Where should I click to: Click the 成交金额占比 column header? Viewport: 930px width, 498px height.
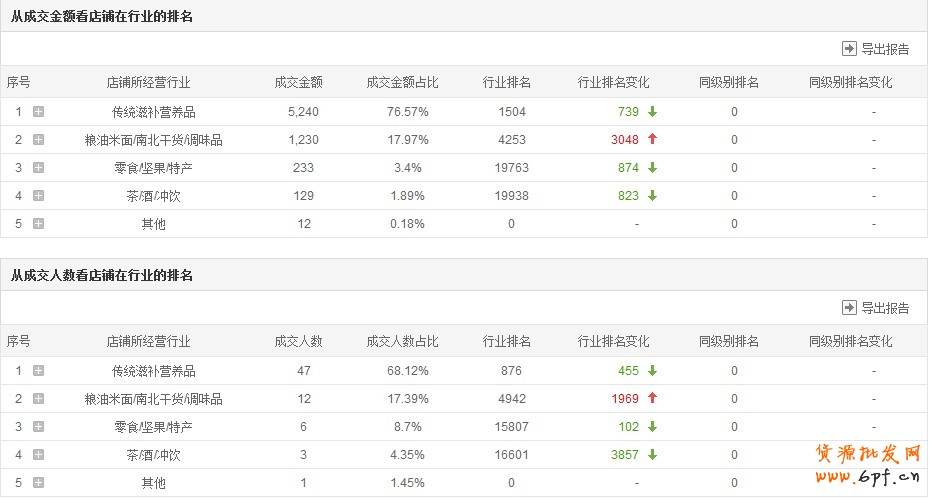tap(402, 82)
